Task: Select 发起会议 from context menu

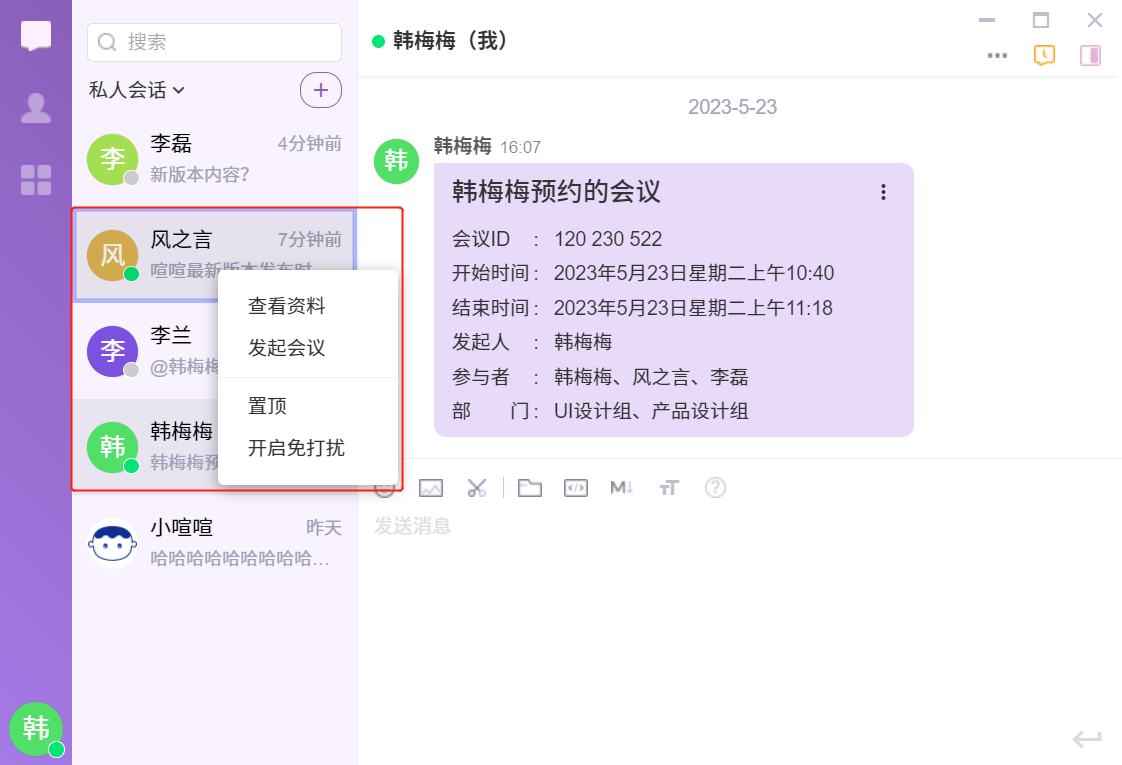Action: click(286, 348)
